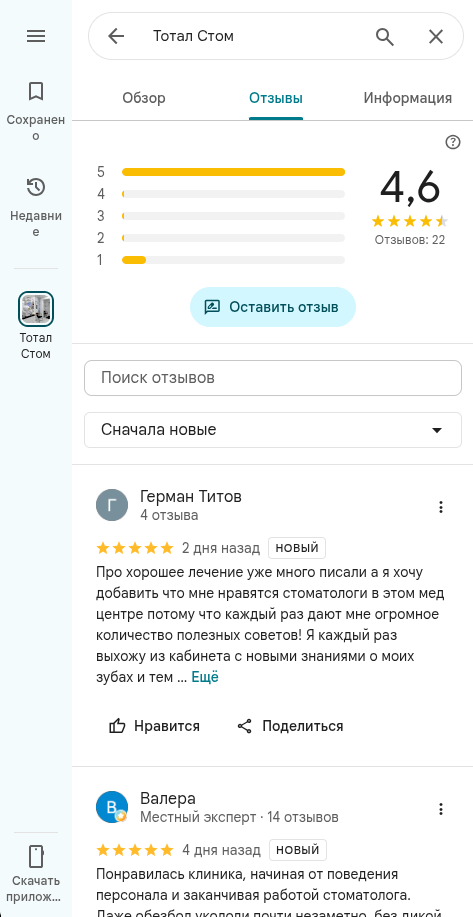473x917 pixels.
Task: Switch to the Информация tab
Action: point(408,98)
